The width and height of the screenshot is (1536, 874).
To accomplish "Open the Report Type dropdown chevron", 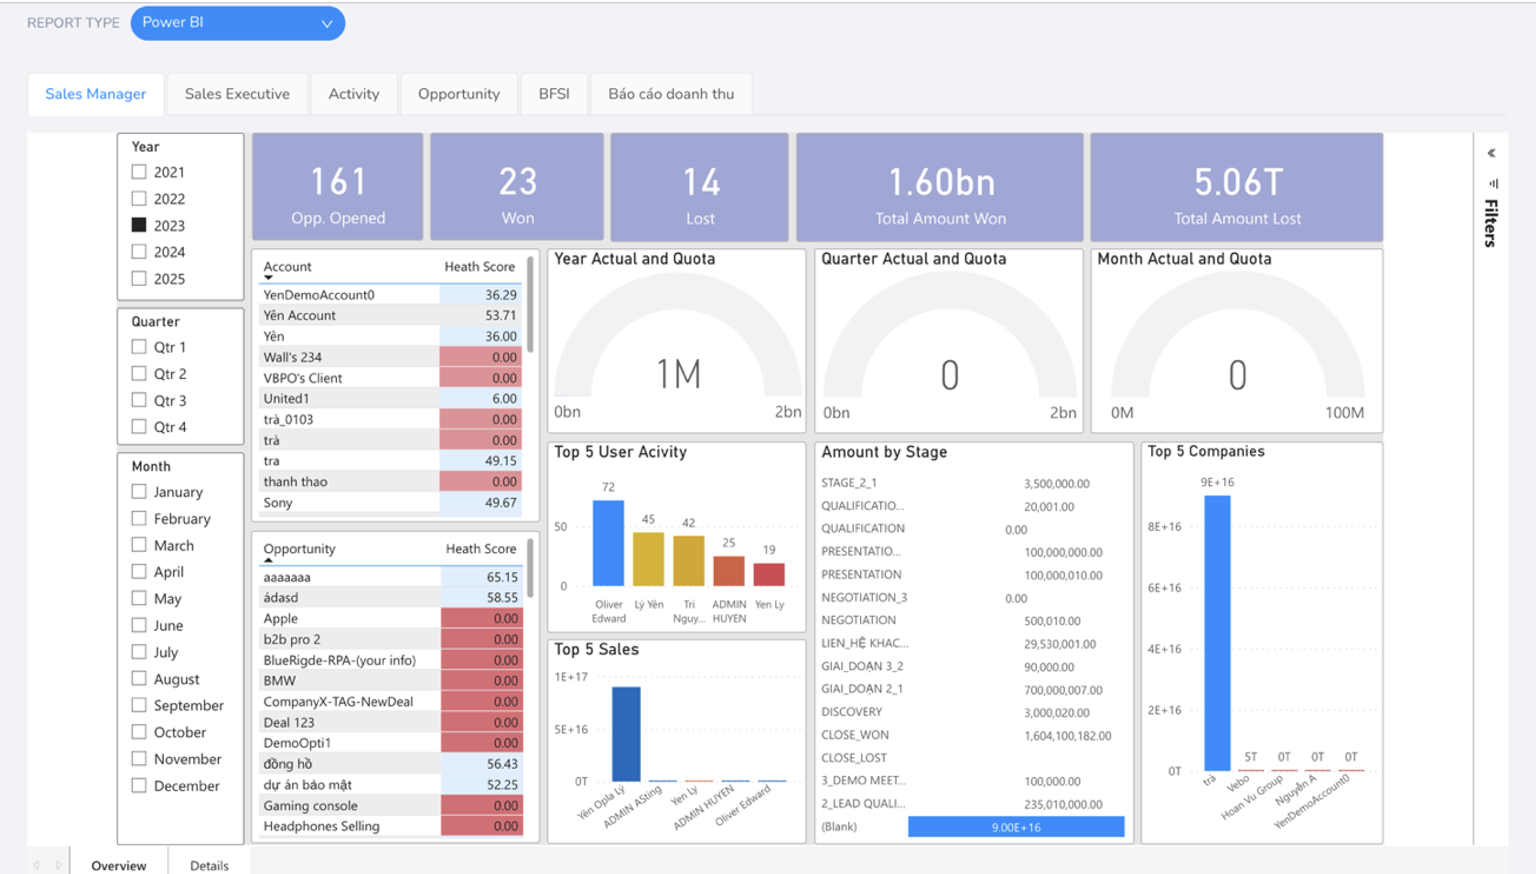I will pyautogui.click(x=327, y=23).
